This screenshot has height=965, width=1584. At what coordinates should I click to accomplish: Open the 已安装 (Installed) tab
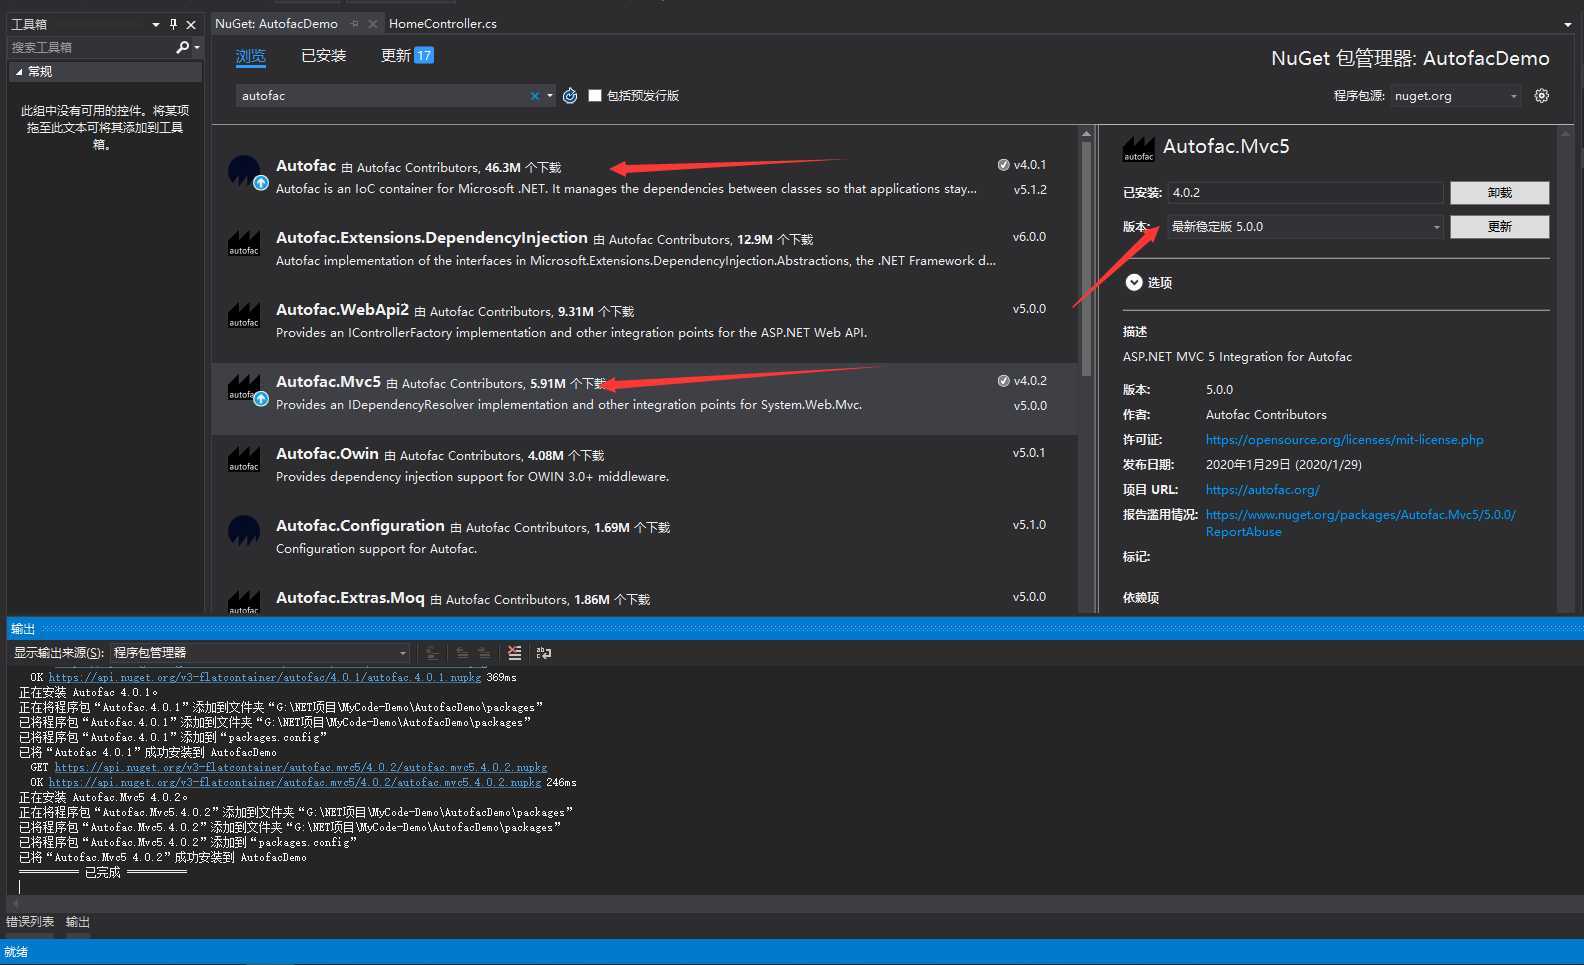[x=324, y=56]
